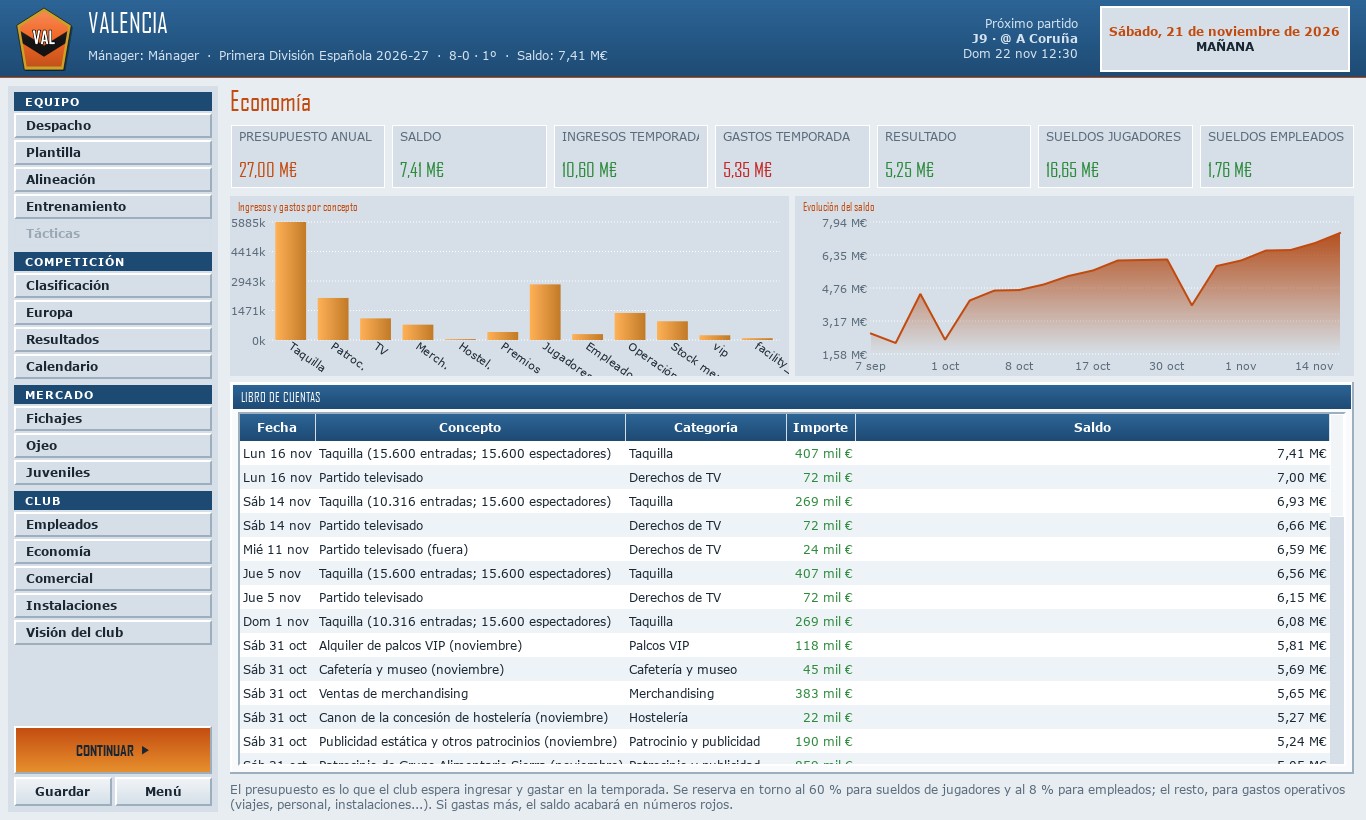Click the Libro de cuentas vertical scrollbar

[x=1337, y=590]
